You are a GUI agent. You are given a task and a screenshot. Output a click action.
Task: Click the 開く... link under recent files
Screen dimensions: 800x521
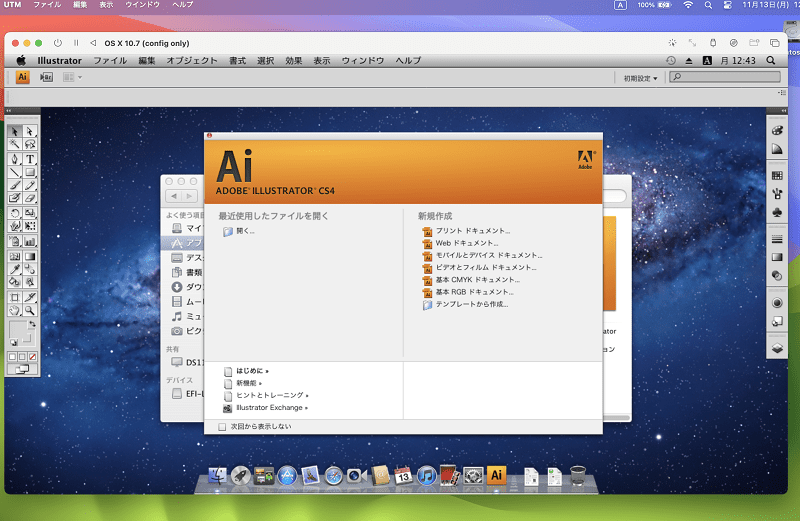(x=245, y=231)
